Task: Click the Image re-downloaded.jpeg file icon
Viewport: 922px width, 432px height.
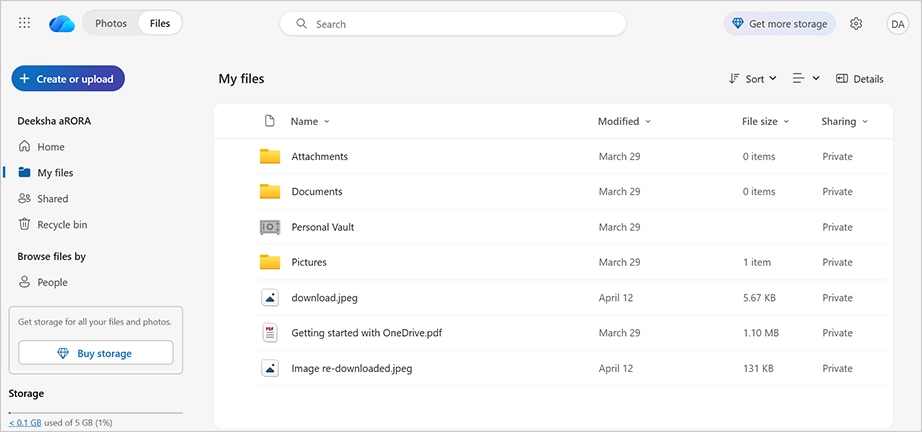Action: 270,368
